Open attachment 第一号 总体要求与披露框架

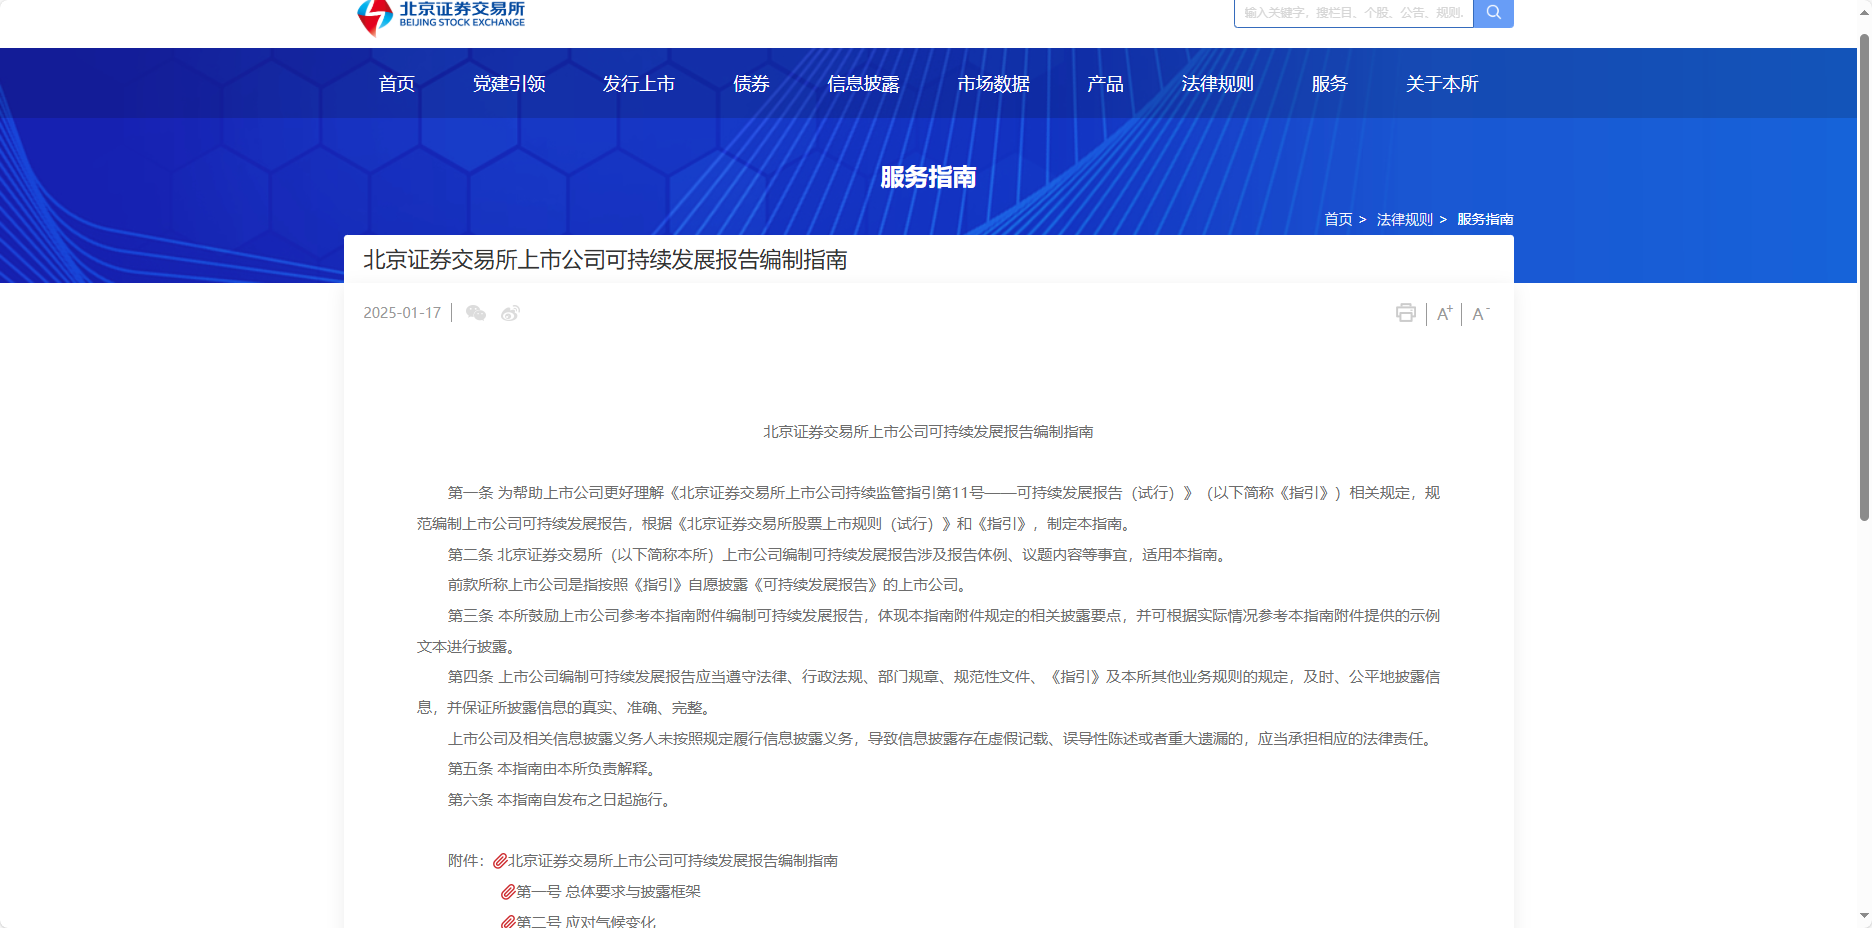608,892
